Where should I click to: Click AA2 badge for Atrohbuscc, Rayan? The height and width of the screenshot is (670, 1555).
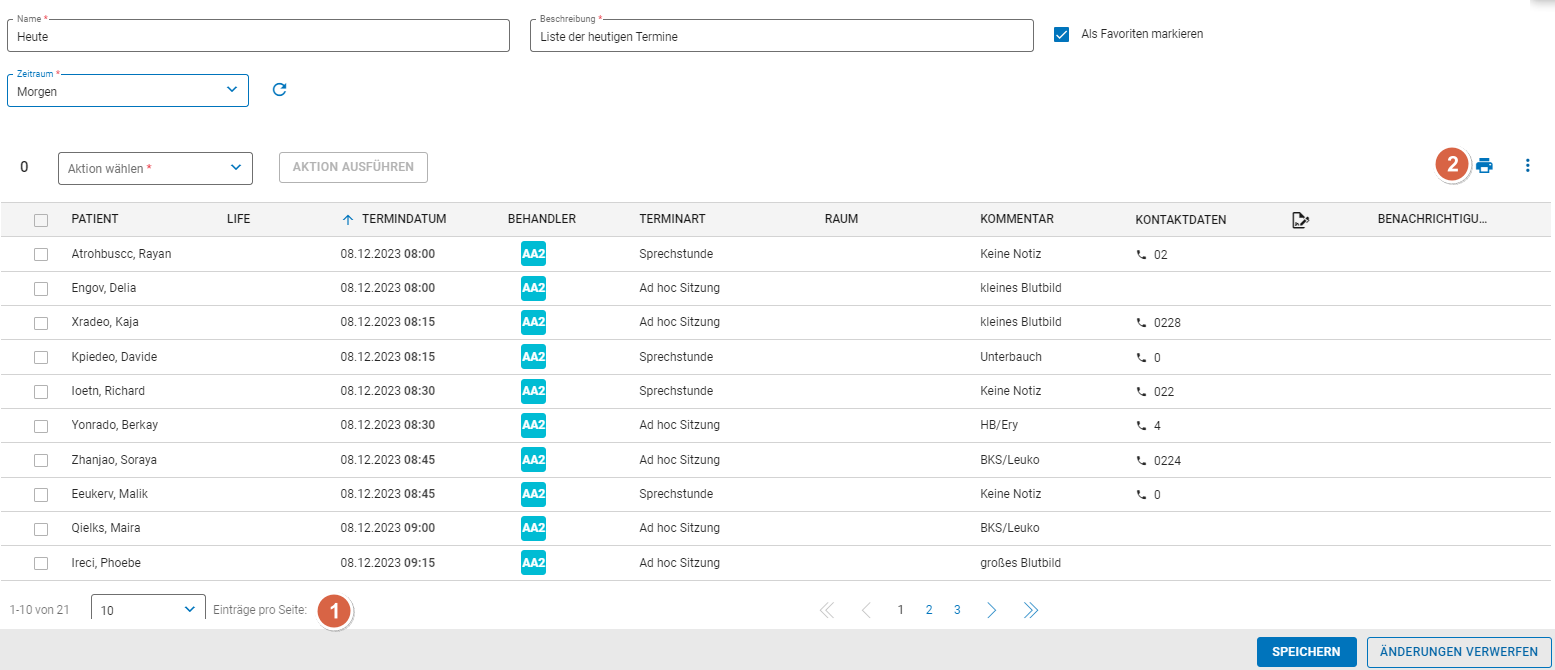pos(533,254)
